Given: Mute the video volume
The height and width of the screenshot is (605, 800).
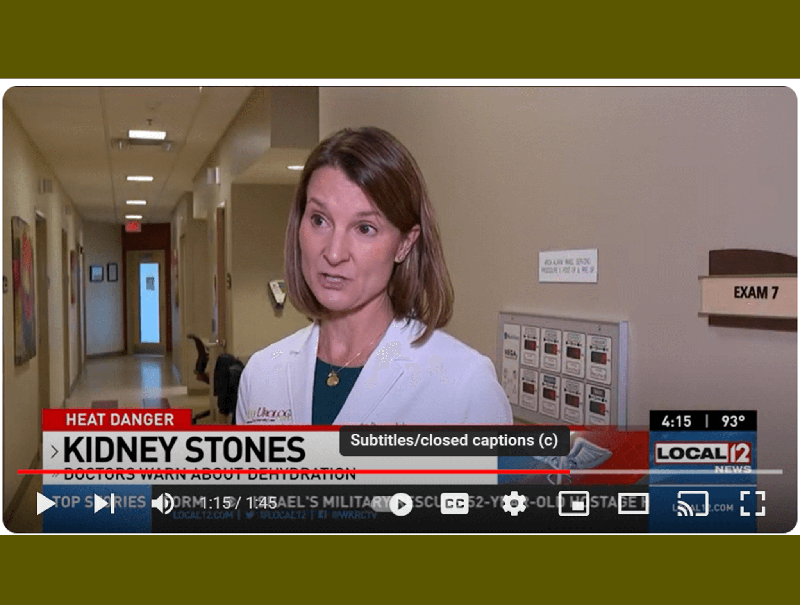Looking at the screenshot, I should tap(163, 504).
